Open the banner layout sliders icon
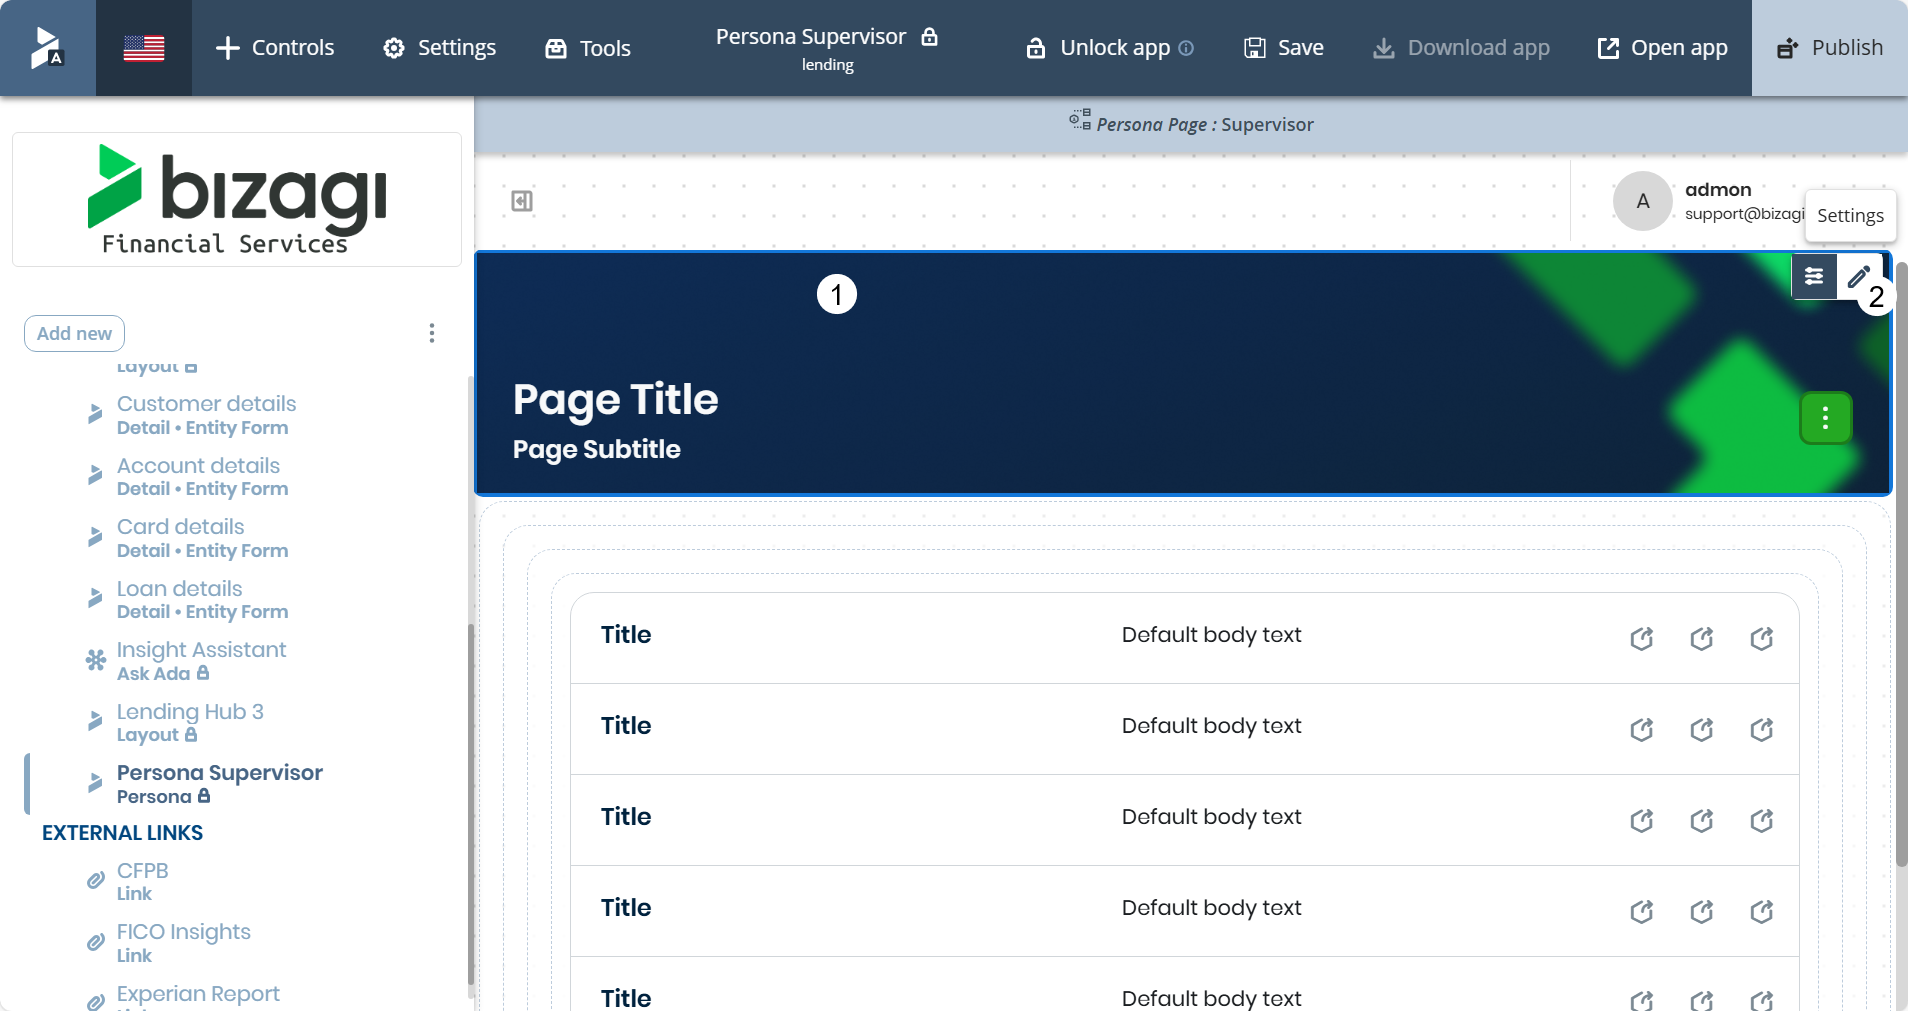The height and width of the screenshot is (1011, 1908). (1815, 276)
